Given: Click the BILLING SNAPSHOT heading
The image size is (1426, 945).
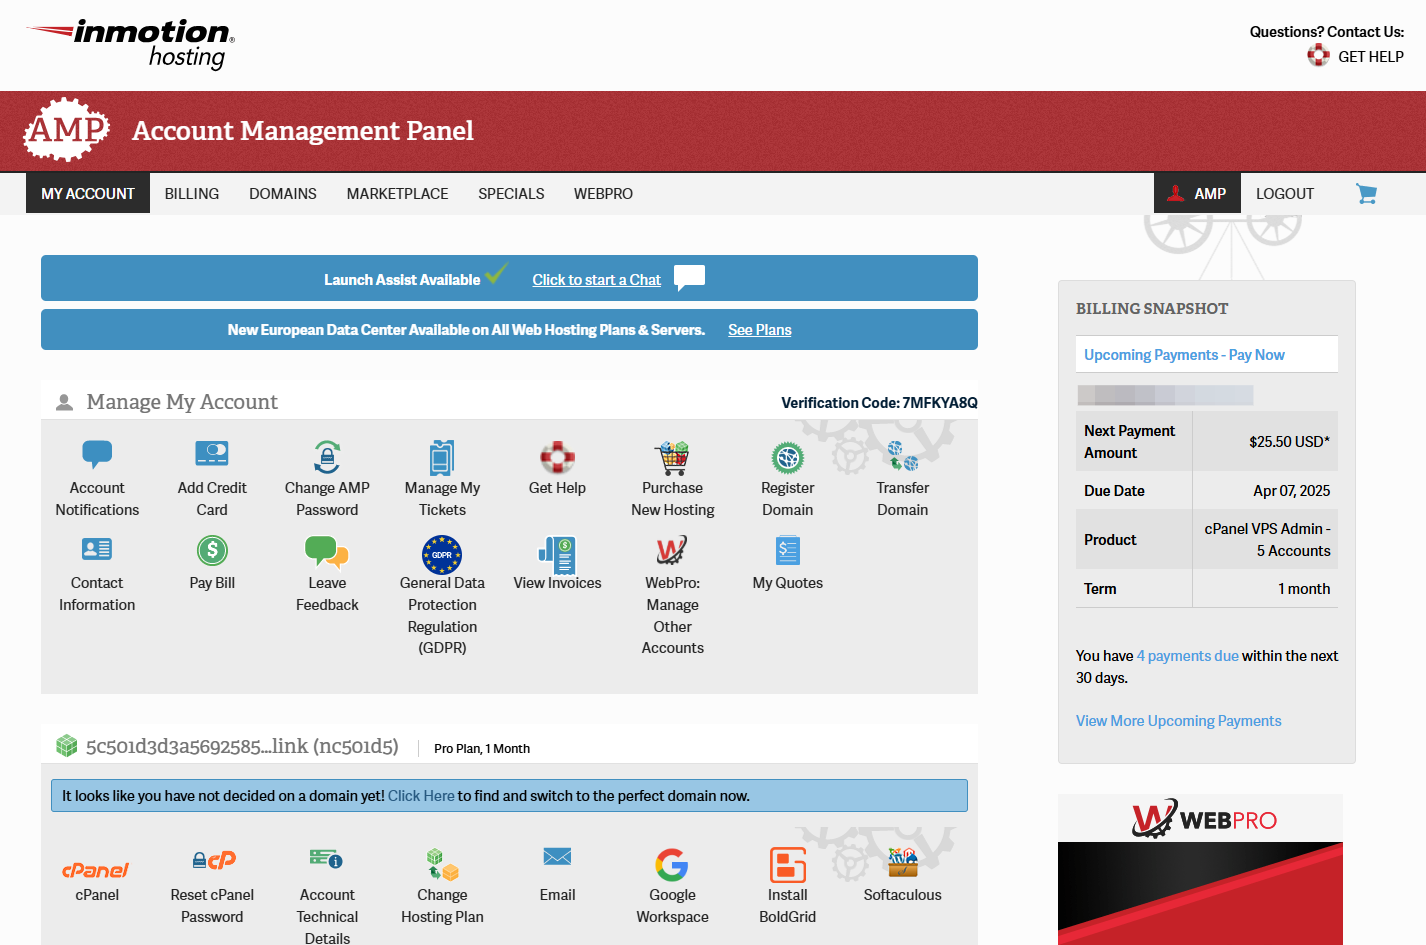Looking at the screenshot, I should click(1152, 309).
